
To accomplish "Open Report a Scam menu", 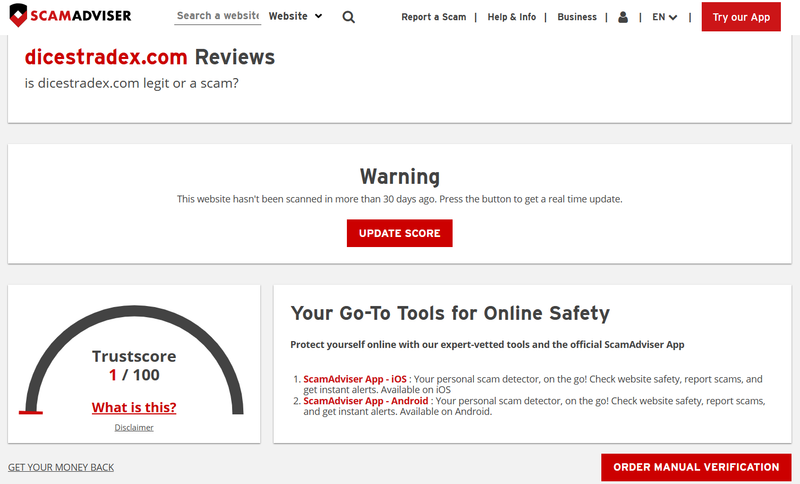I will (x=434, y=17).
